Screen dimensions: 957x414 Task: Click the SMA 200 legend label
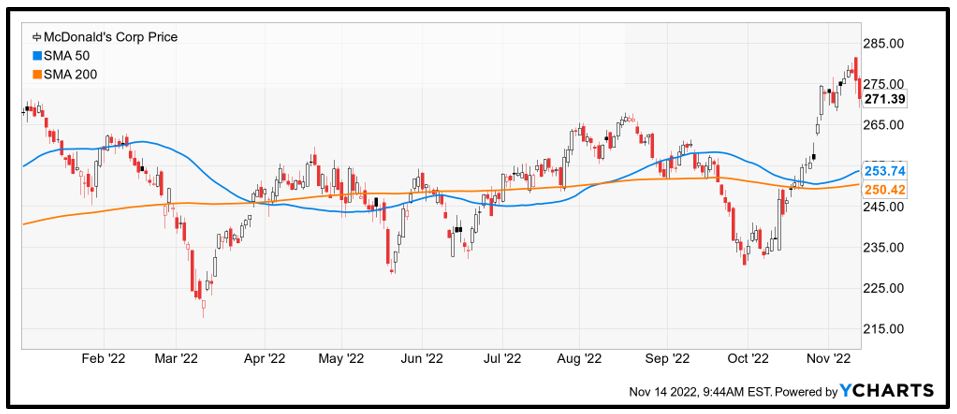[69, 74]
